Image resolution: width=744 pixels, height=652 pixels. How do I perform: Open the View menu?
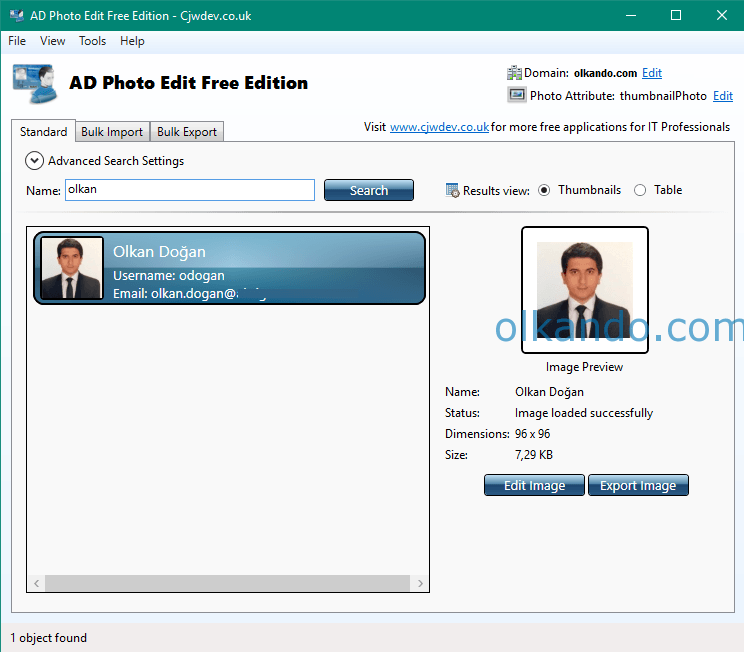click(x=52, y=41)
